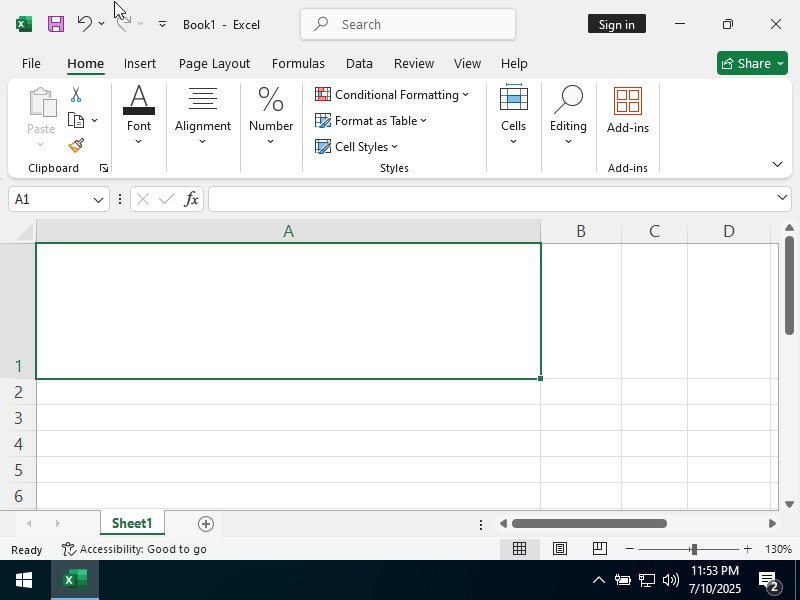Switch to Page Layout view icon

560,548
